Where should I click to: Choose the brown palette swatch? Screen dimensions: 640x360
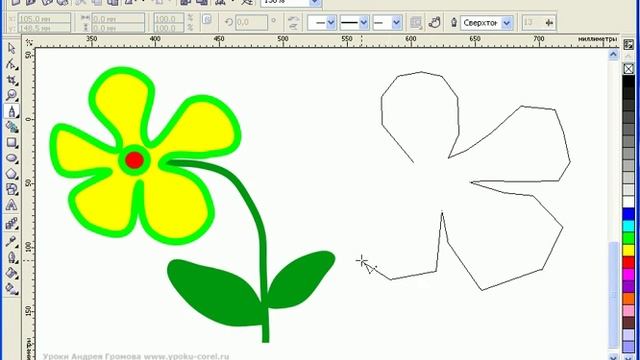[629, 322]
